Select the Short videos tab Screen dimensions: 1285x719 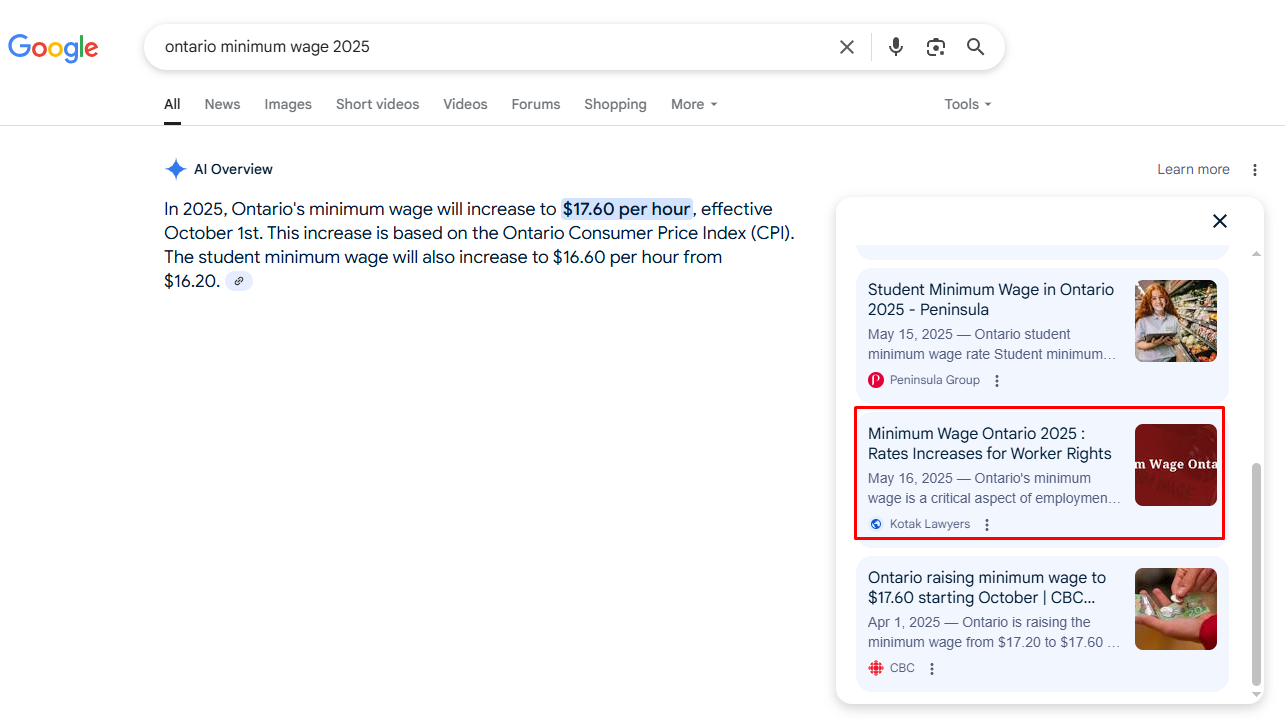coord(377,104)
